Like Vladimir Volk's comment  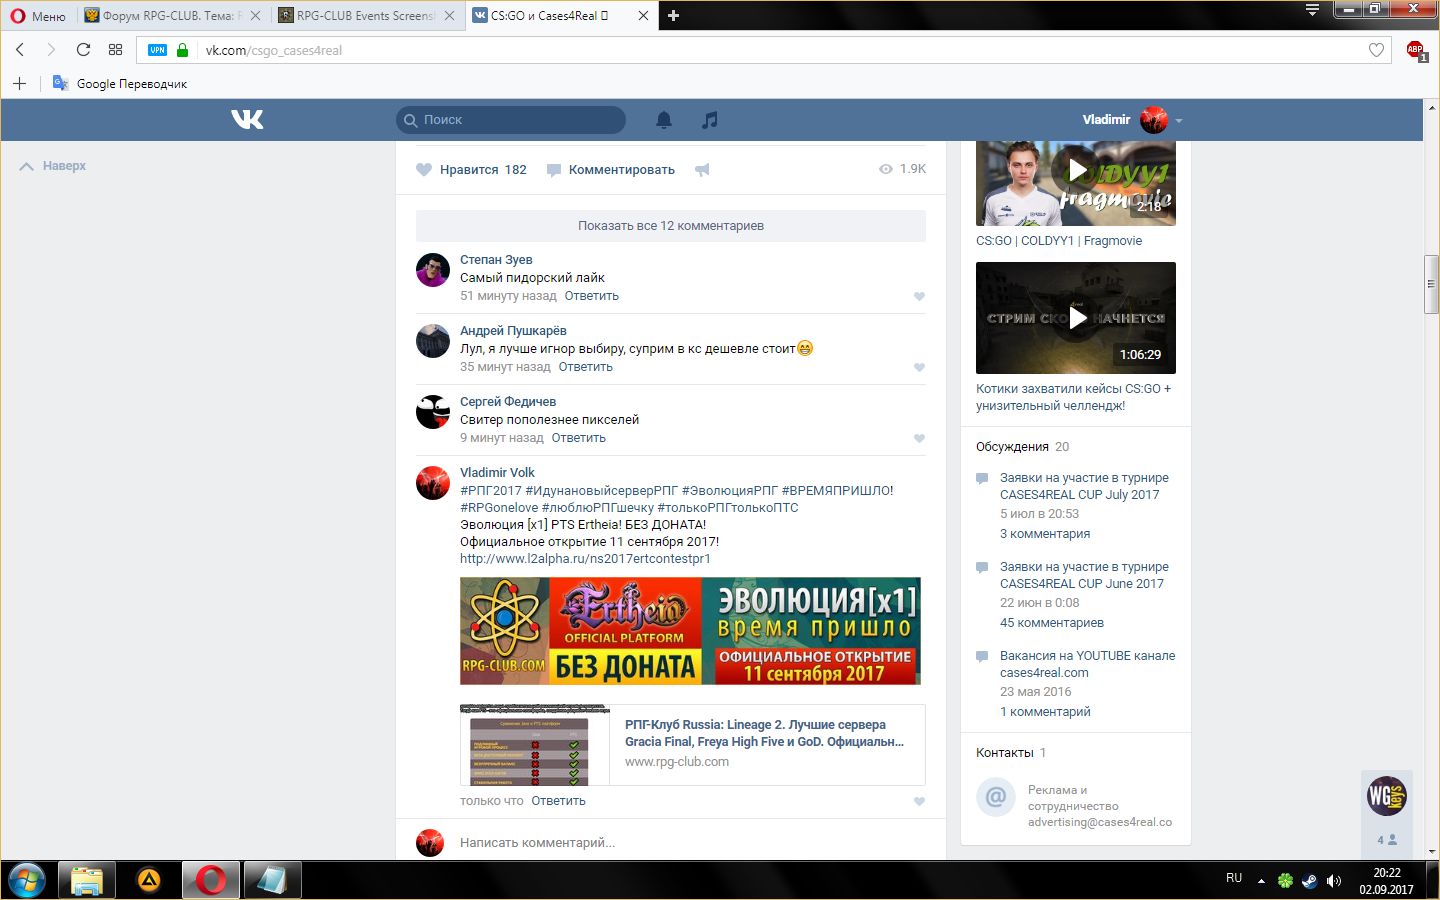coord(919,801)
